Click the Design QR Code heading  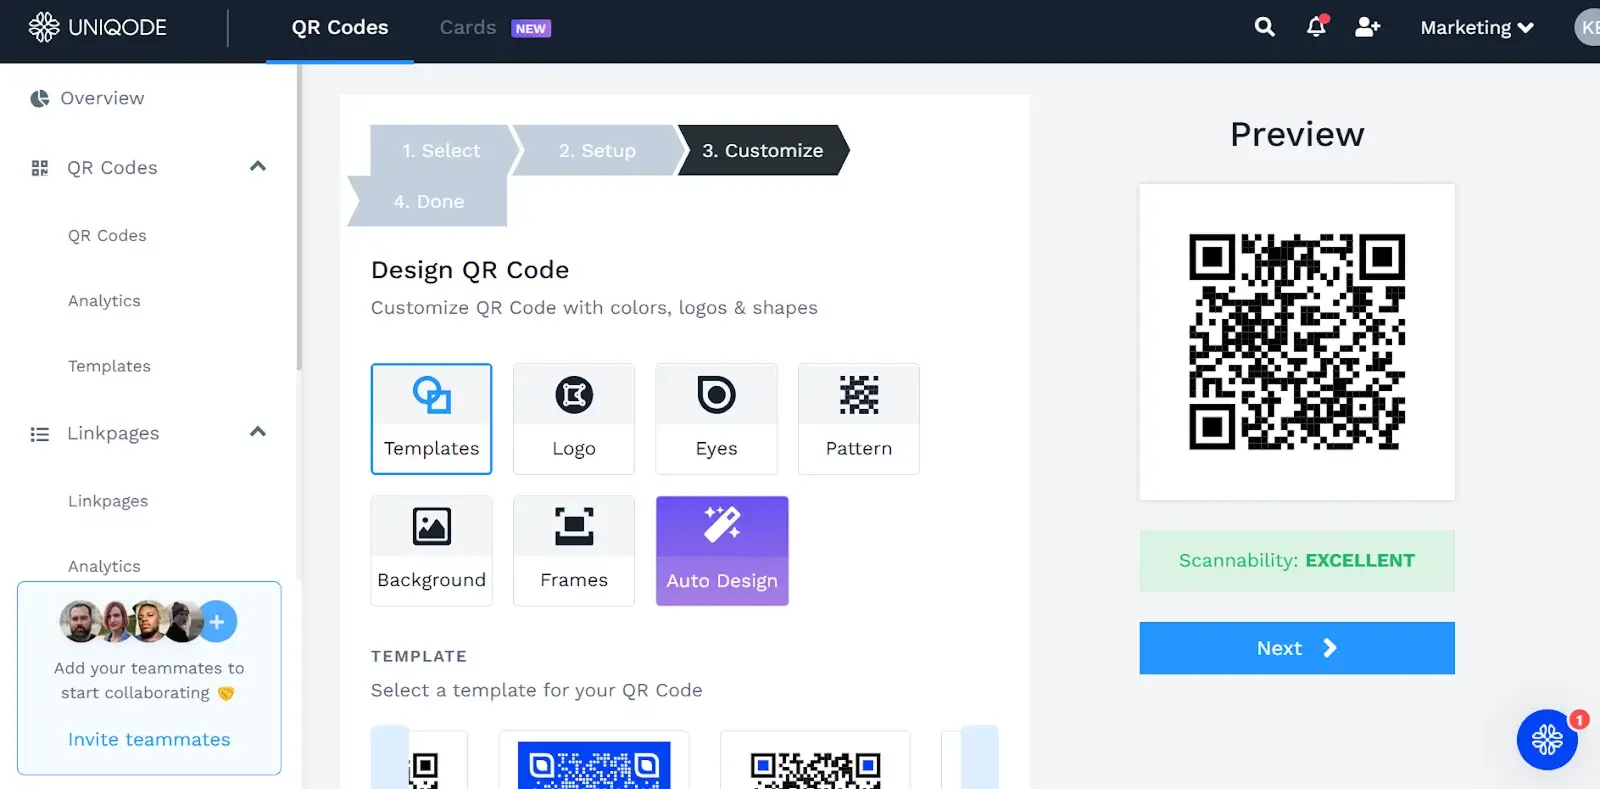[470, 270]
